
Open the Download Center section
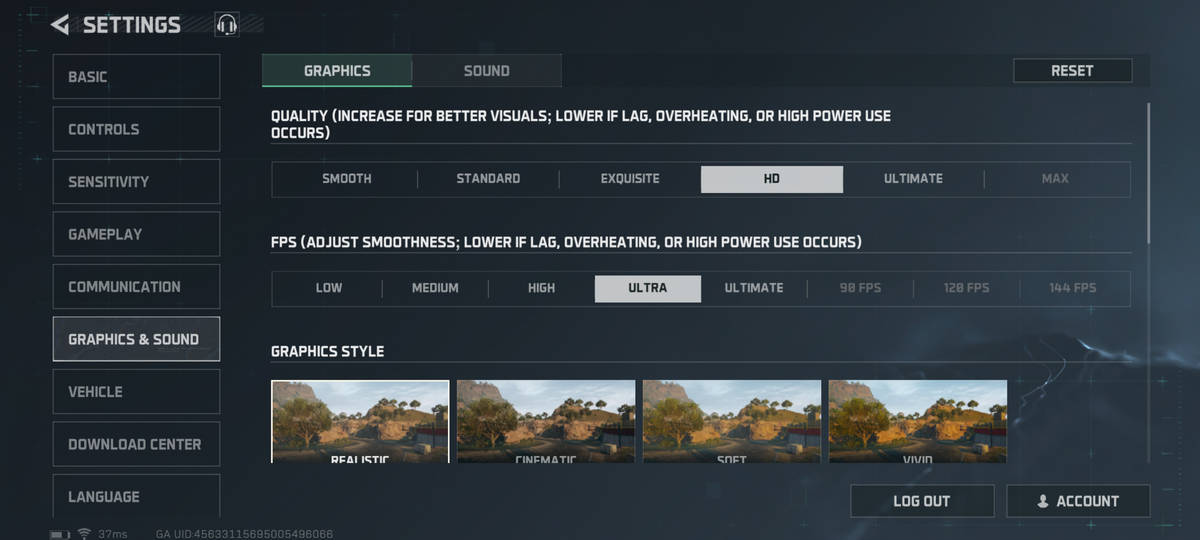[x=136, y=444]
